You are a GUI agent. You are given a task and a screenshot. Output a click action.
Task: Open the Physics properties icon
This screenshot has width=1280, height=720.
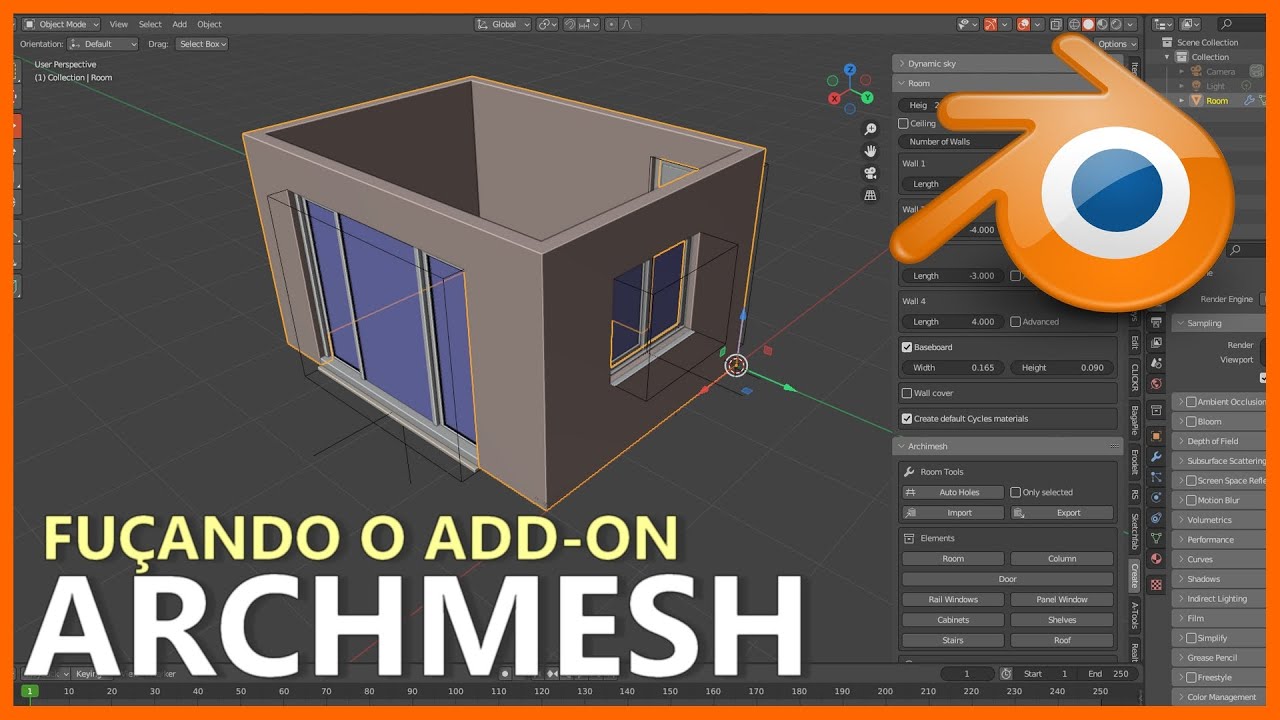click(x=1156, y=497)
